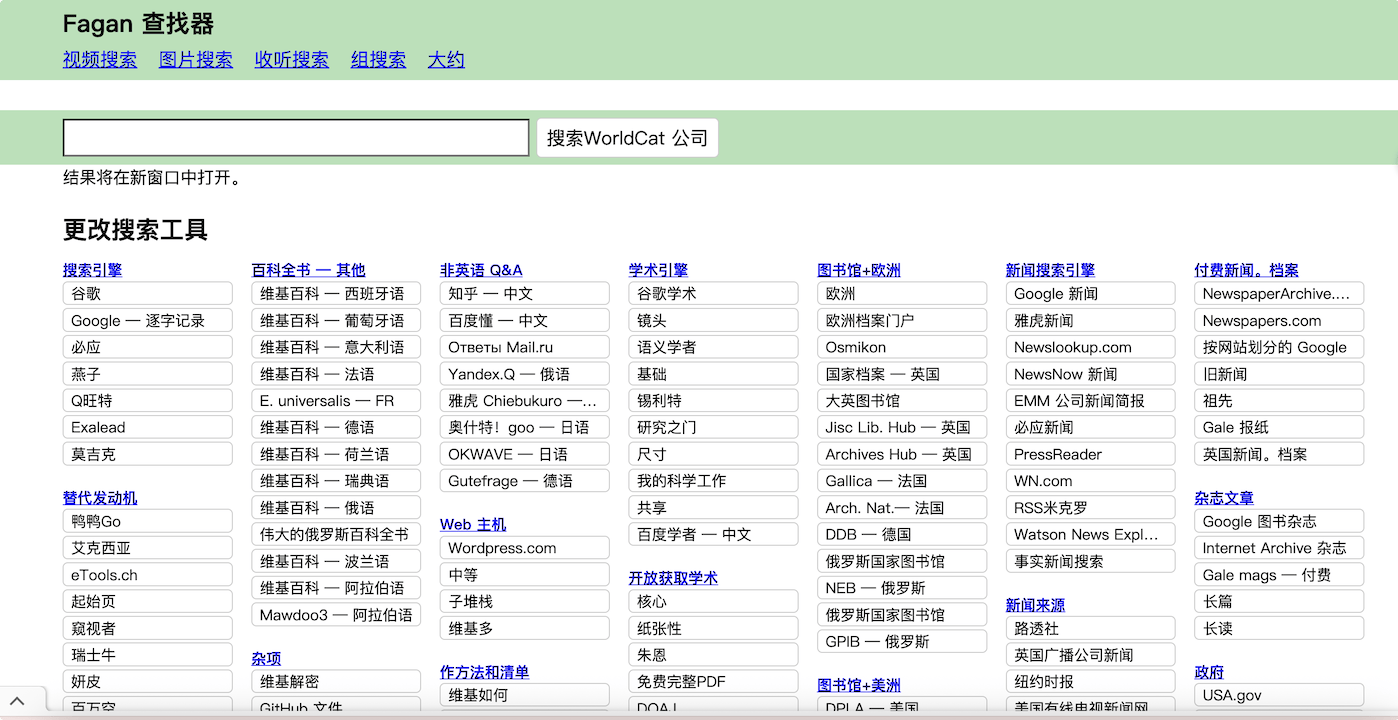Click the 学术引擎 category heading
Screen dimensions: 1398x720
[658, 270]
